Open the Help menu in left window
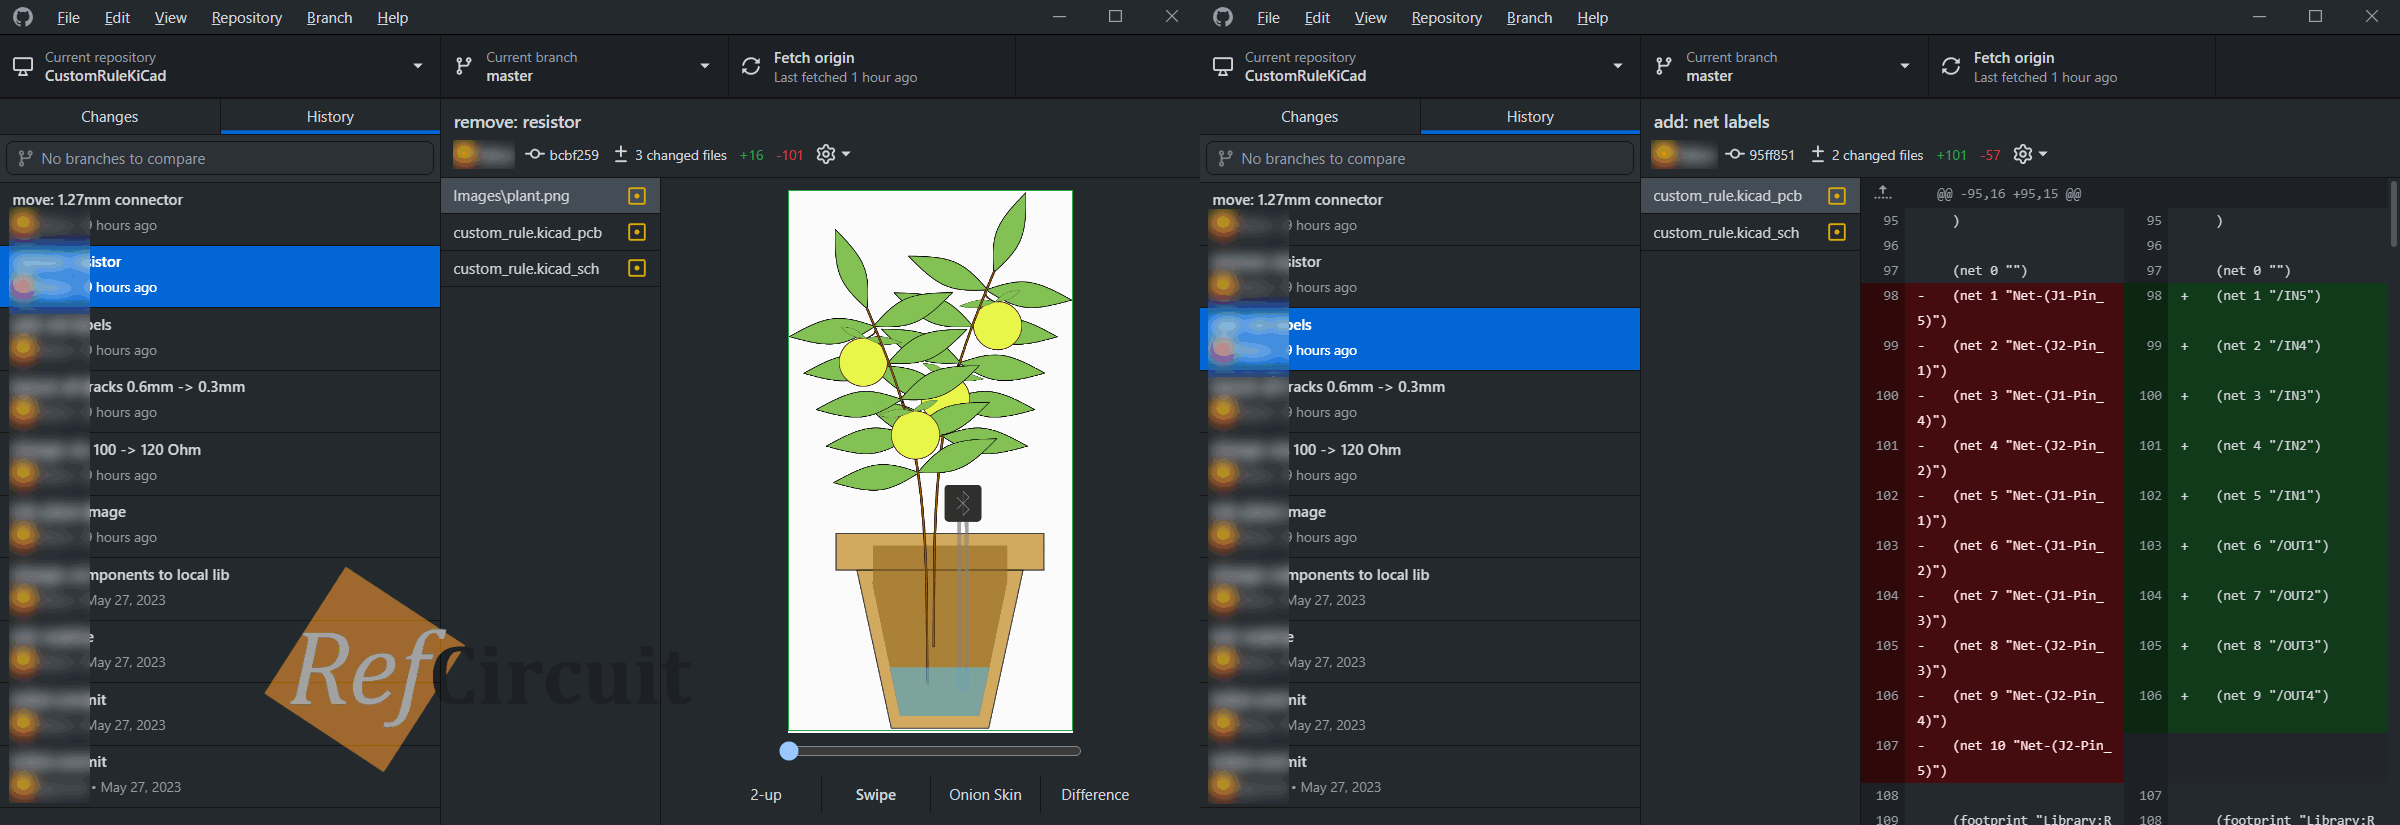Image resolution: width=2400 pixels, height=825 pixels. click(392, 17)
